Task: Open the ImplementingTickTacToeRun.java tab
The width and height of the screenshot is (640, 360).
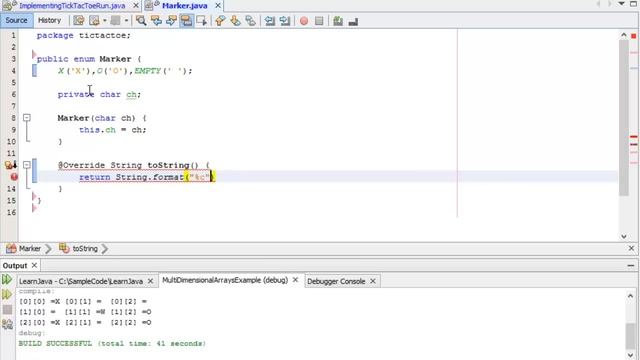Action: 72,6
